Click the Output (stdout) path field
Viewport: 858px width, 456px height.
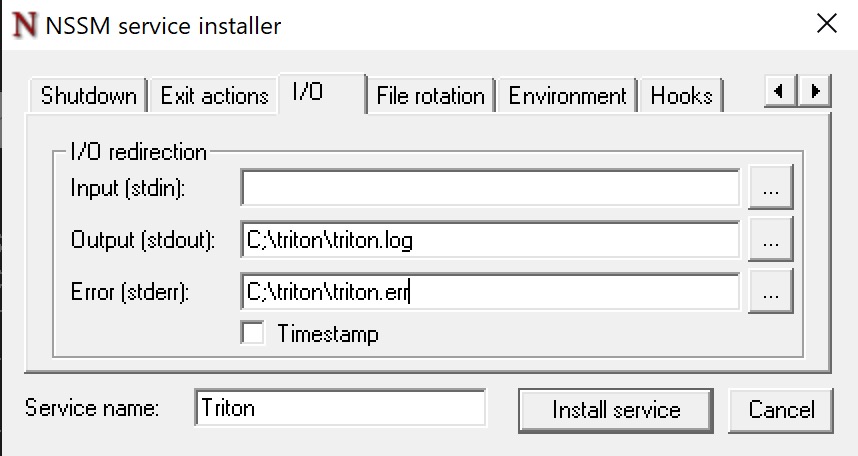coord(489,240)
